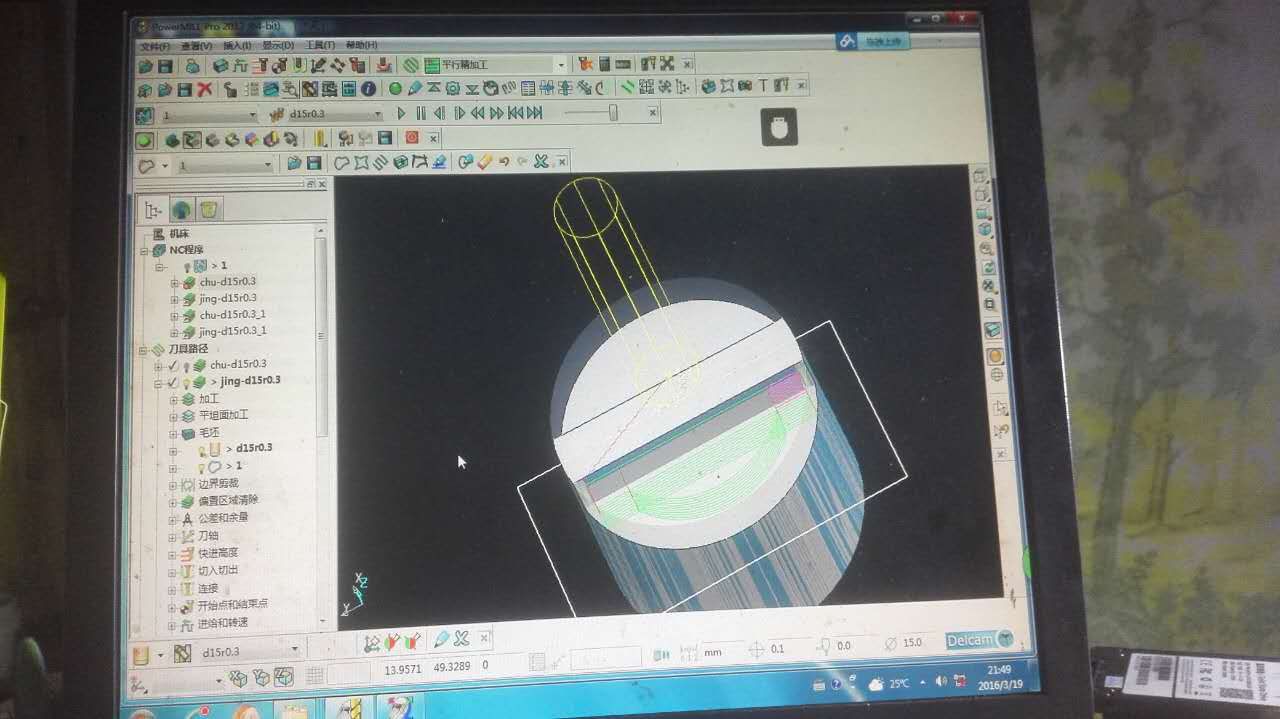Select the 快进高度 tree item
Viewport: 1280px width, 719px height.
click(217, 553)
